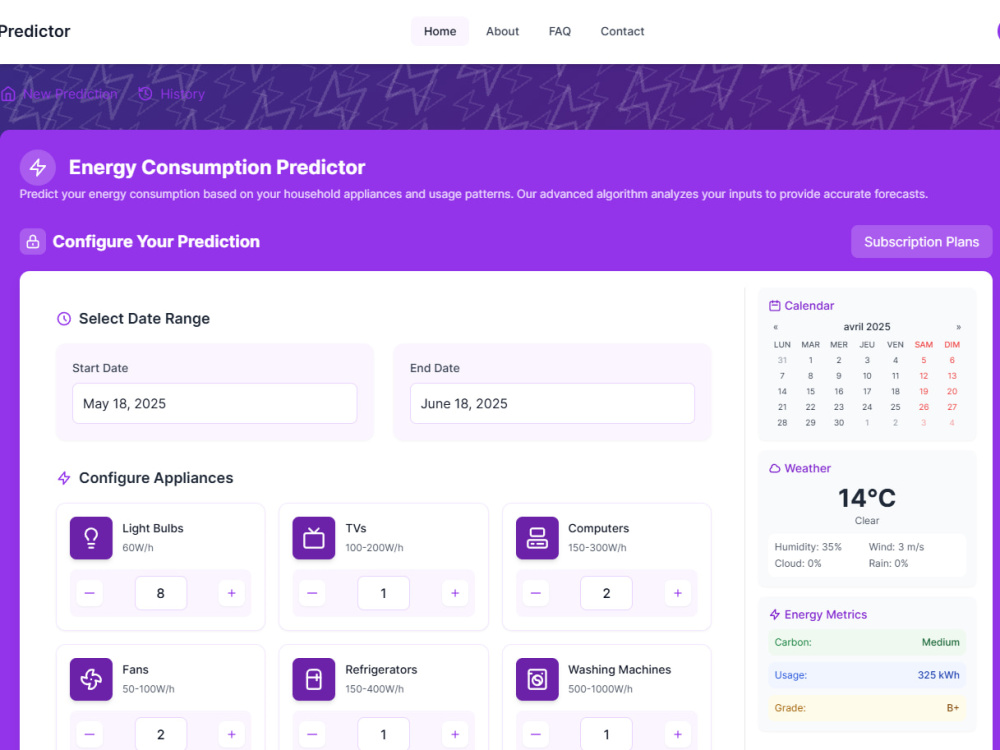Image resolution: width=1000 pixels, height=750 pixels.
Task: Open the FAQ page
Action: coord(560,31)
